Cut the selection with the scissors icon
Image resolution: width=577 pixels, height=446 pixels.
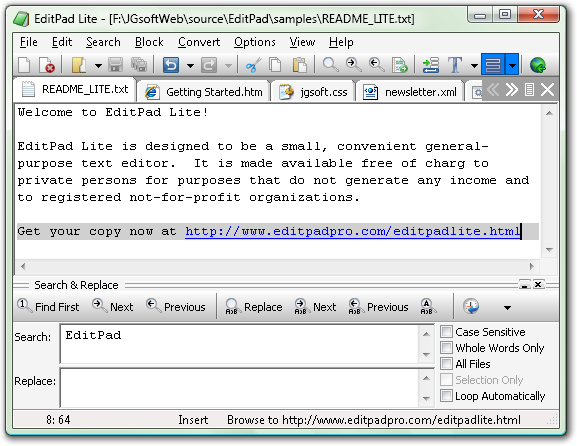[253, 65]
